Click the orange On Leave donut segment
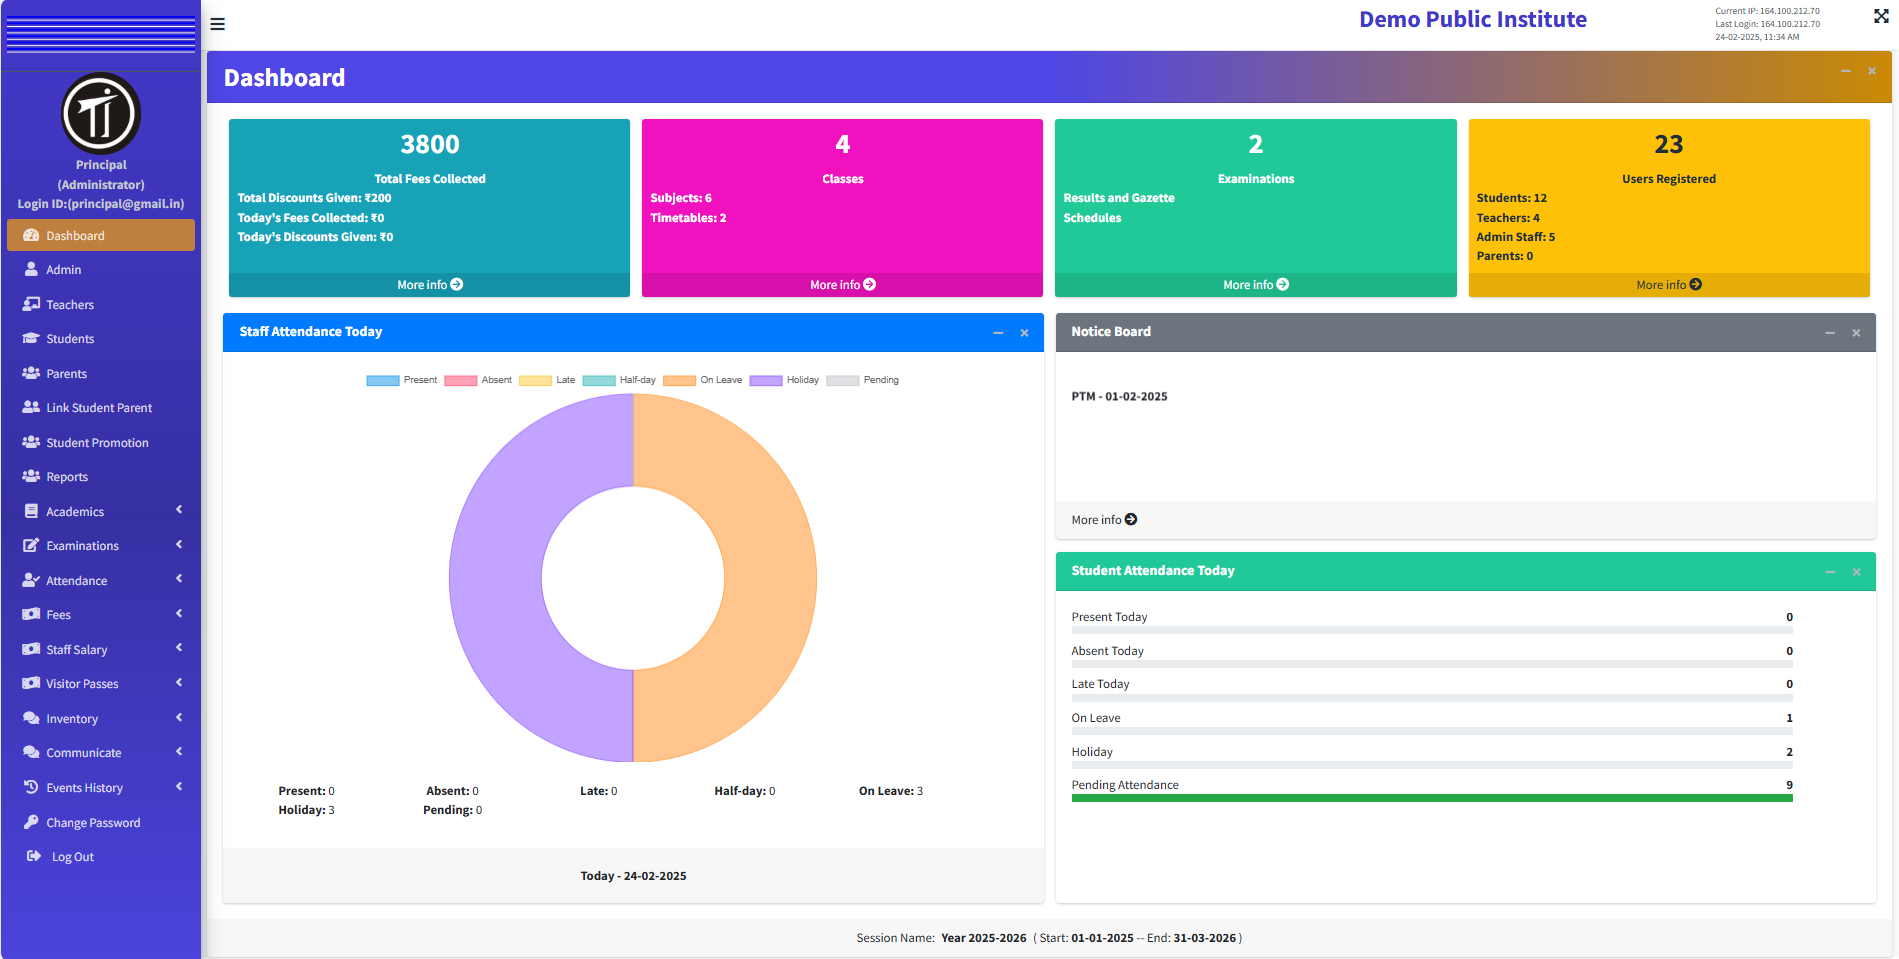The image size is (1899, 959). (x=770, y=578)
